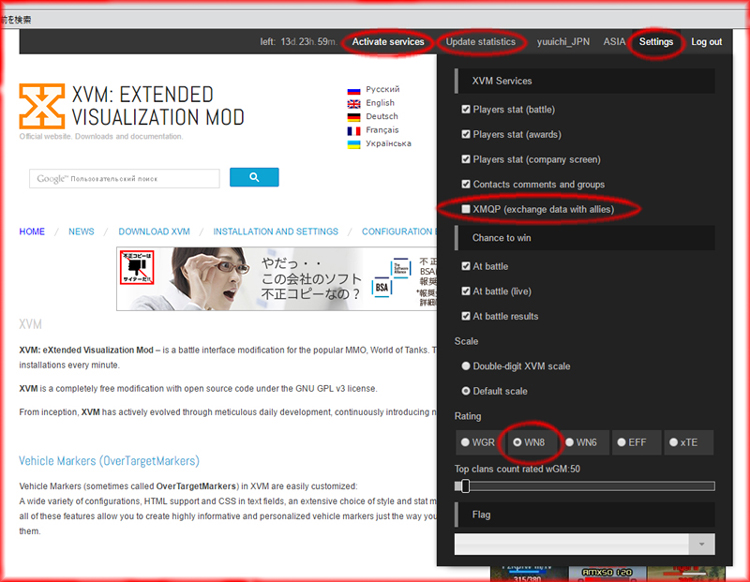Toggle At battle (live) checkbox

pos(466,291)
